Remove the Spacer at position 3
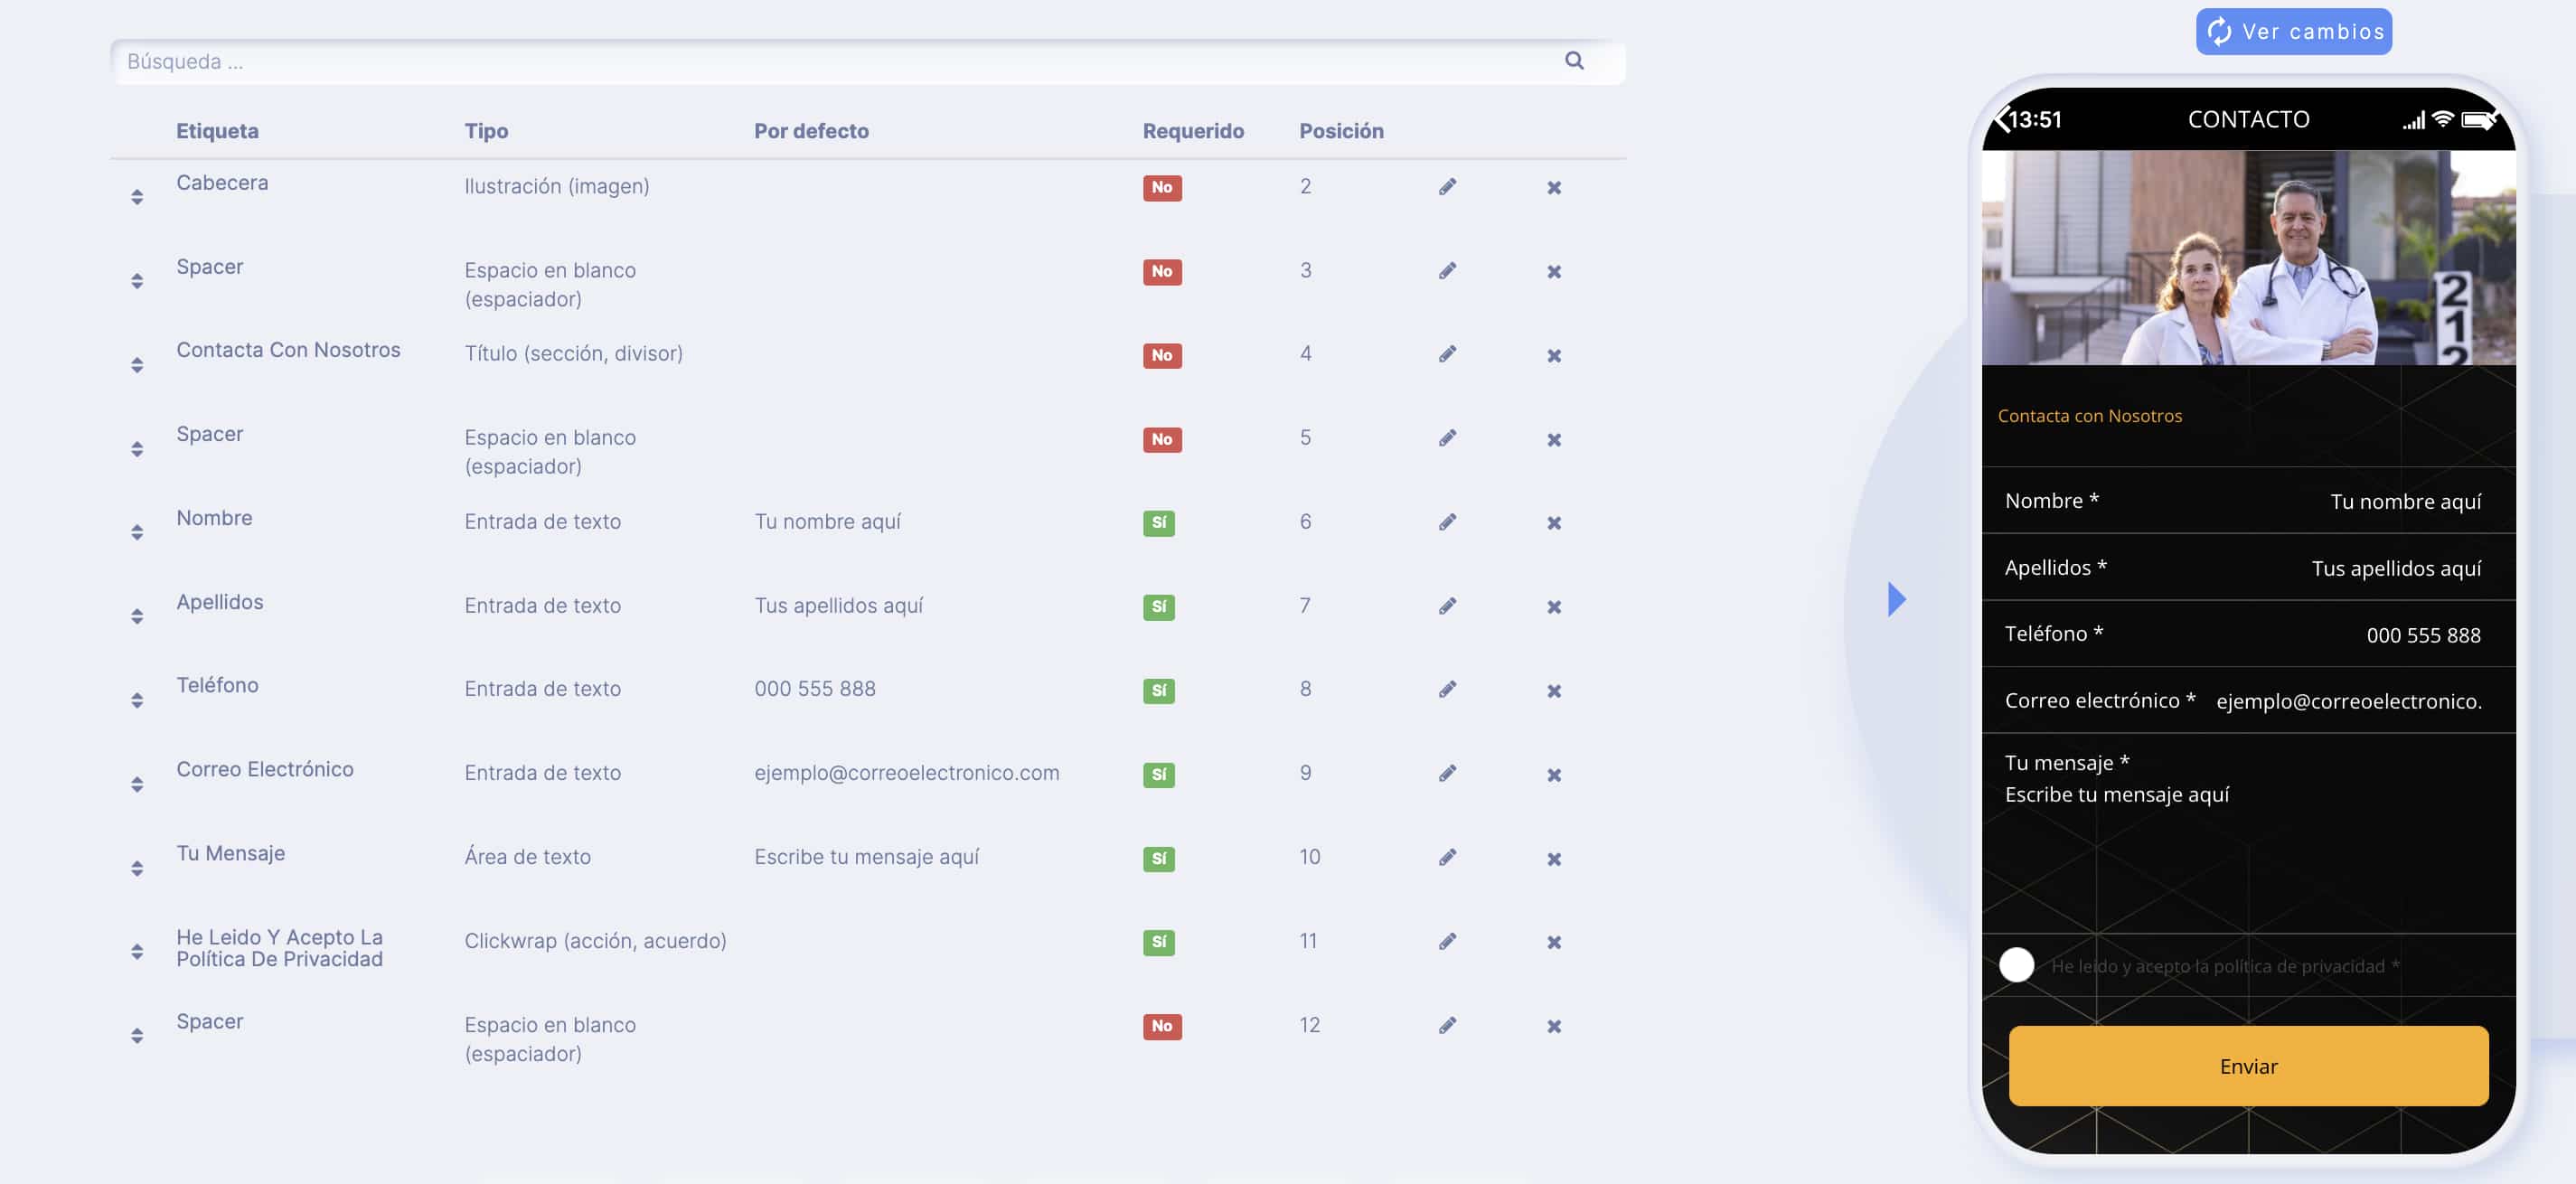This screenshot has height=1184, width=2576. pos(1554,272)
